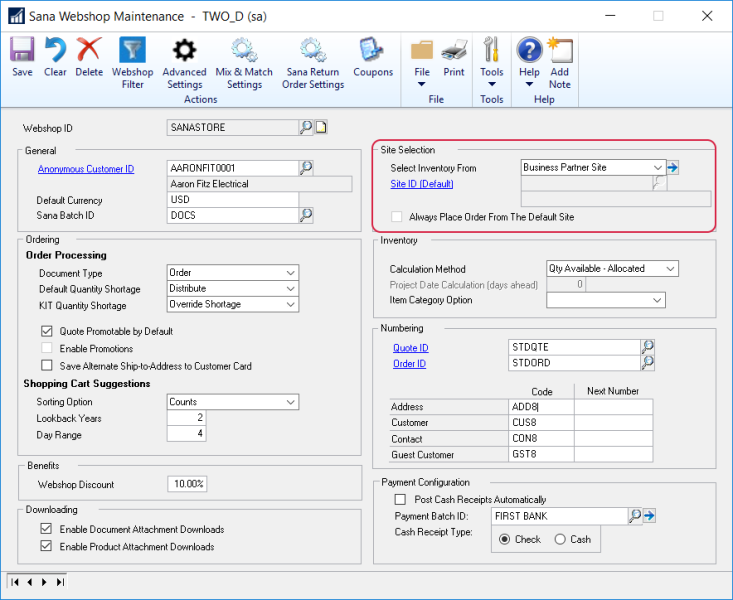Open Advanced Settings gear icon
This screenshot has width=733, height=600.
click(x=184, y=50)
